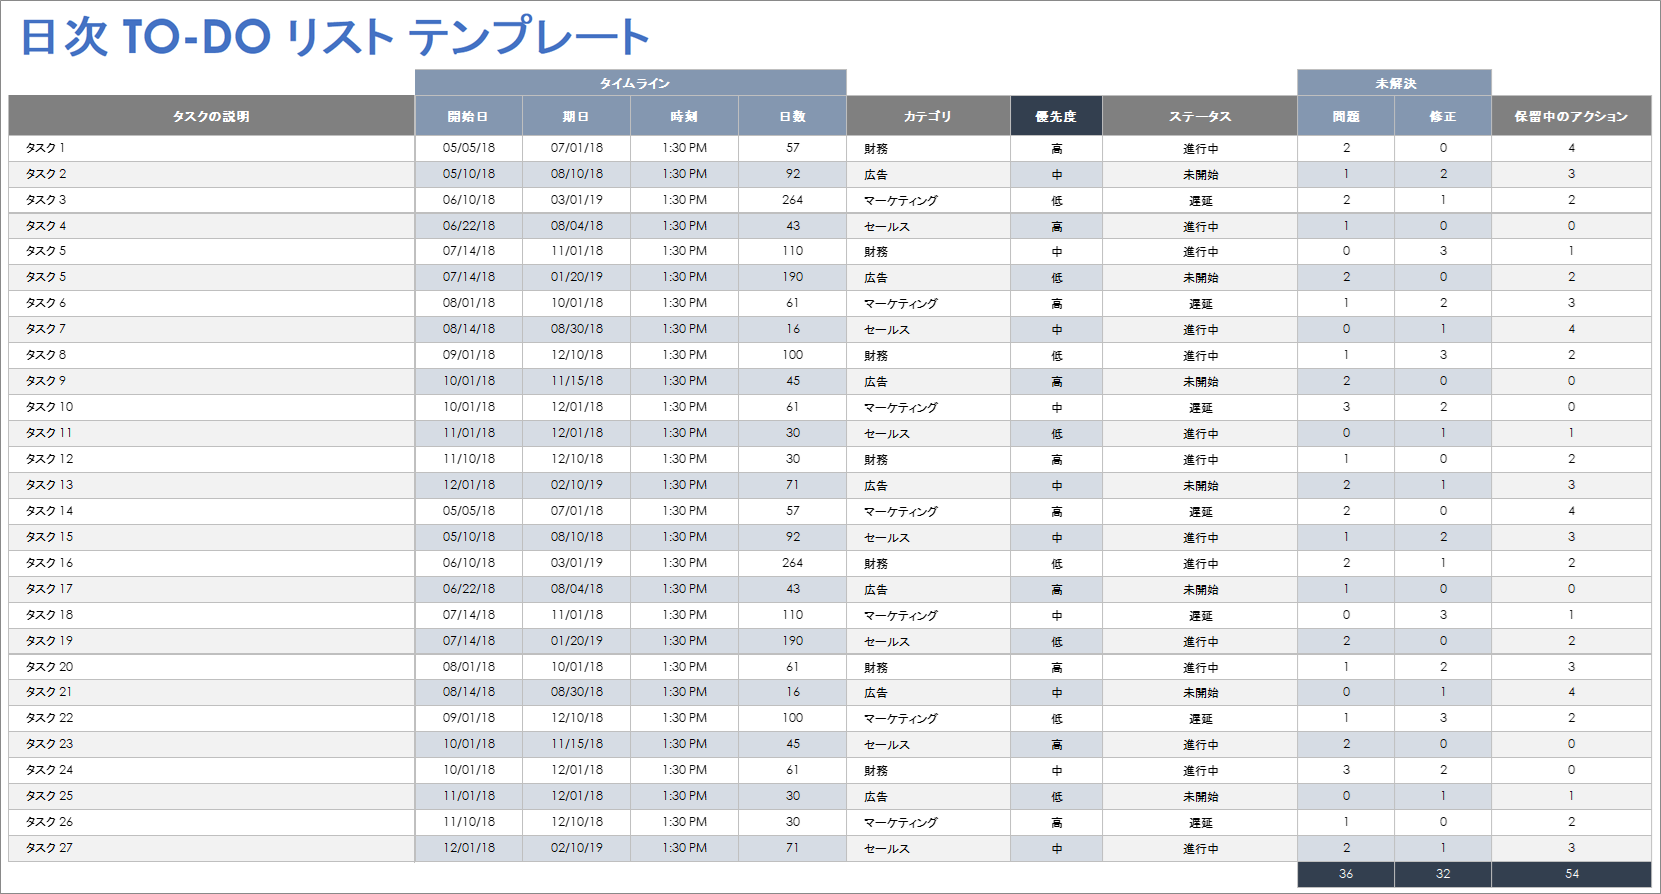The image size is (1661, 894).
Task: Select the 財務 category cell of タスク 12
Action: pos(928,459)
